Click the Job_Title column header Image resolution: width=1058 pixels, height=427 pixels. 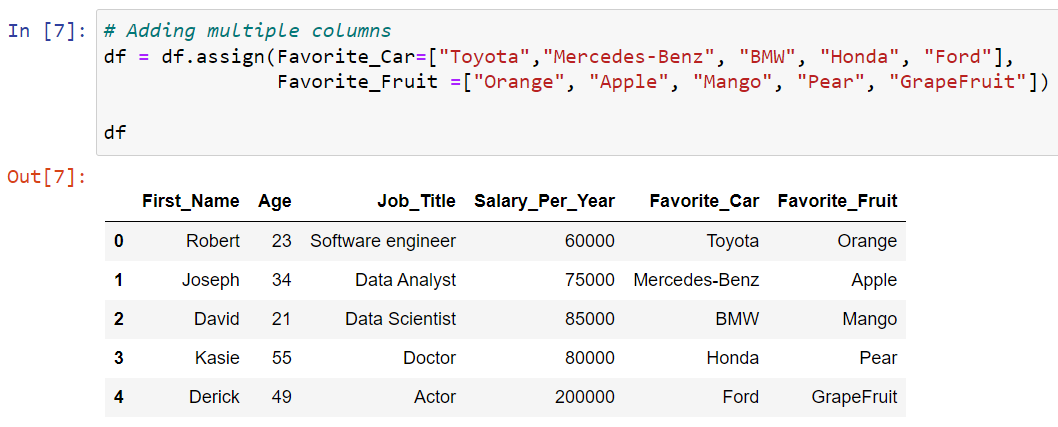point(416,200)
